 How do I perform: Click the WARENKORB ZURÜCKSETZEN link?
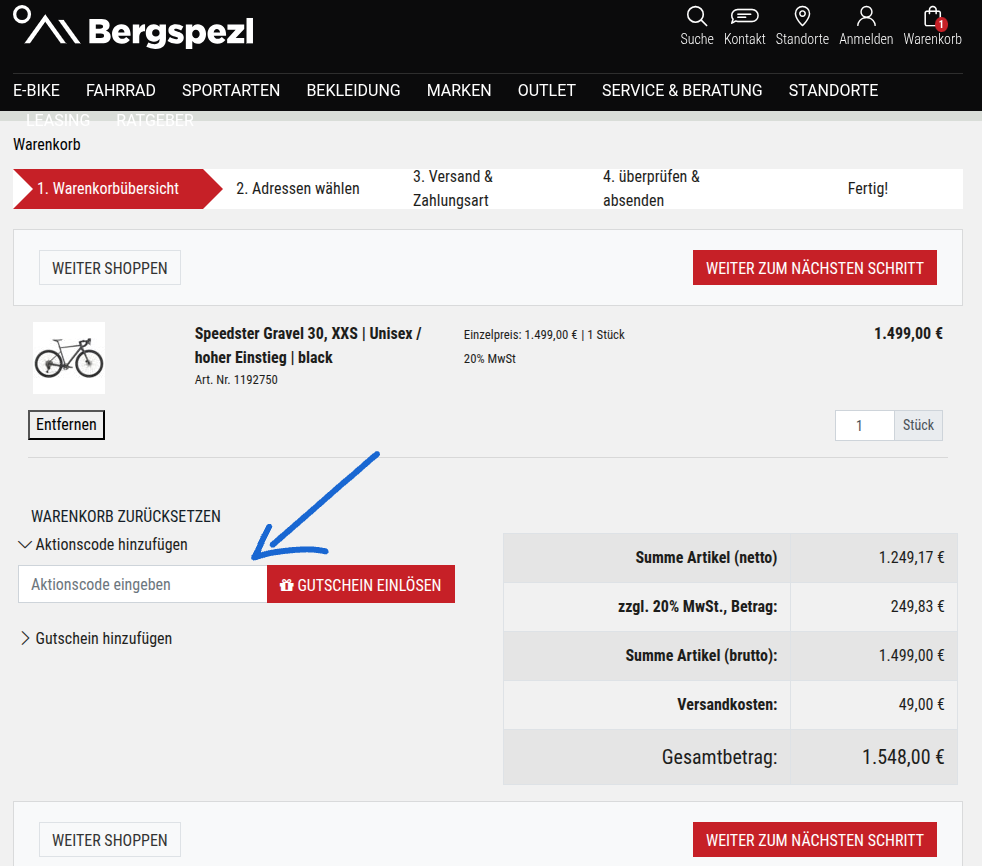[125, 516]
